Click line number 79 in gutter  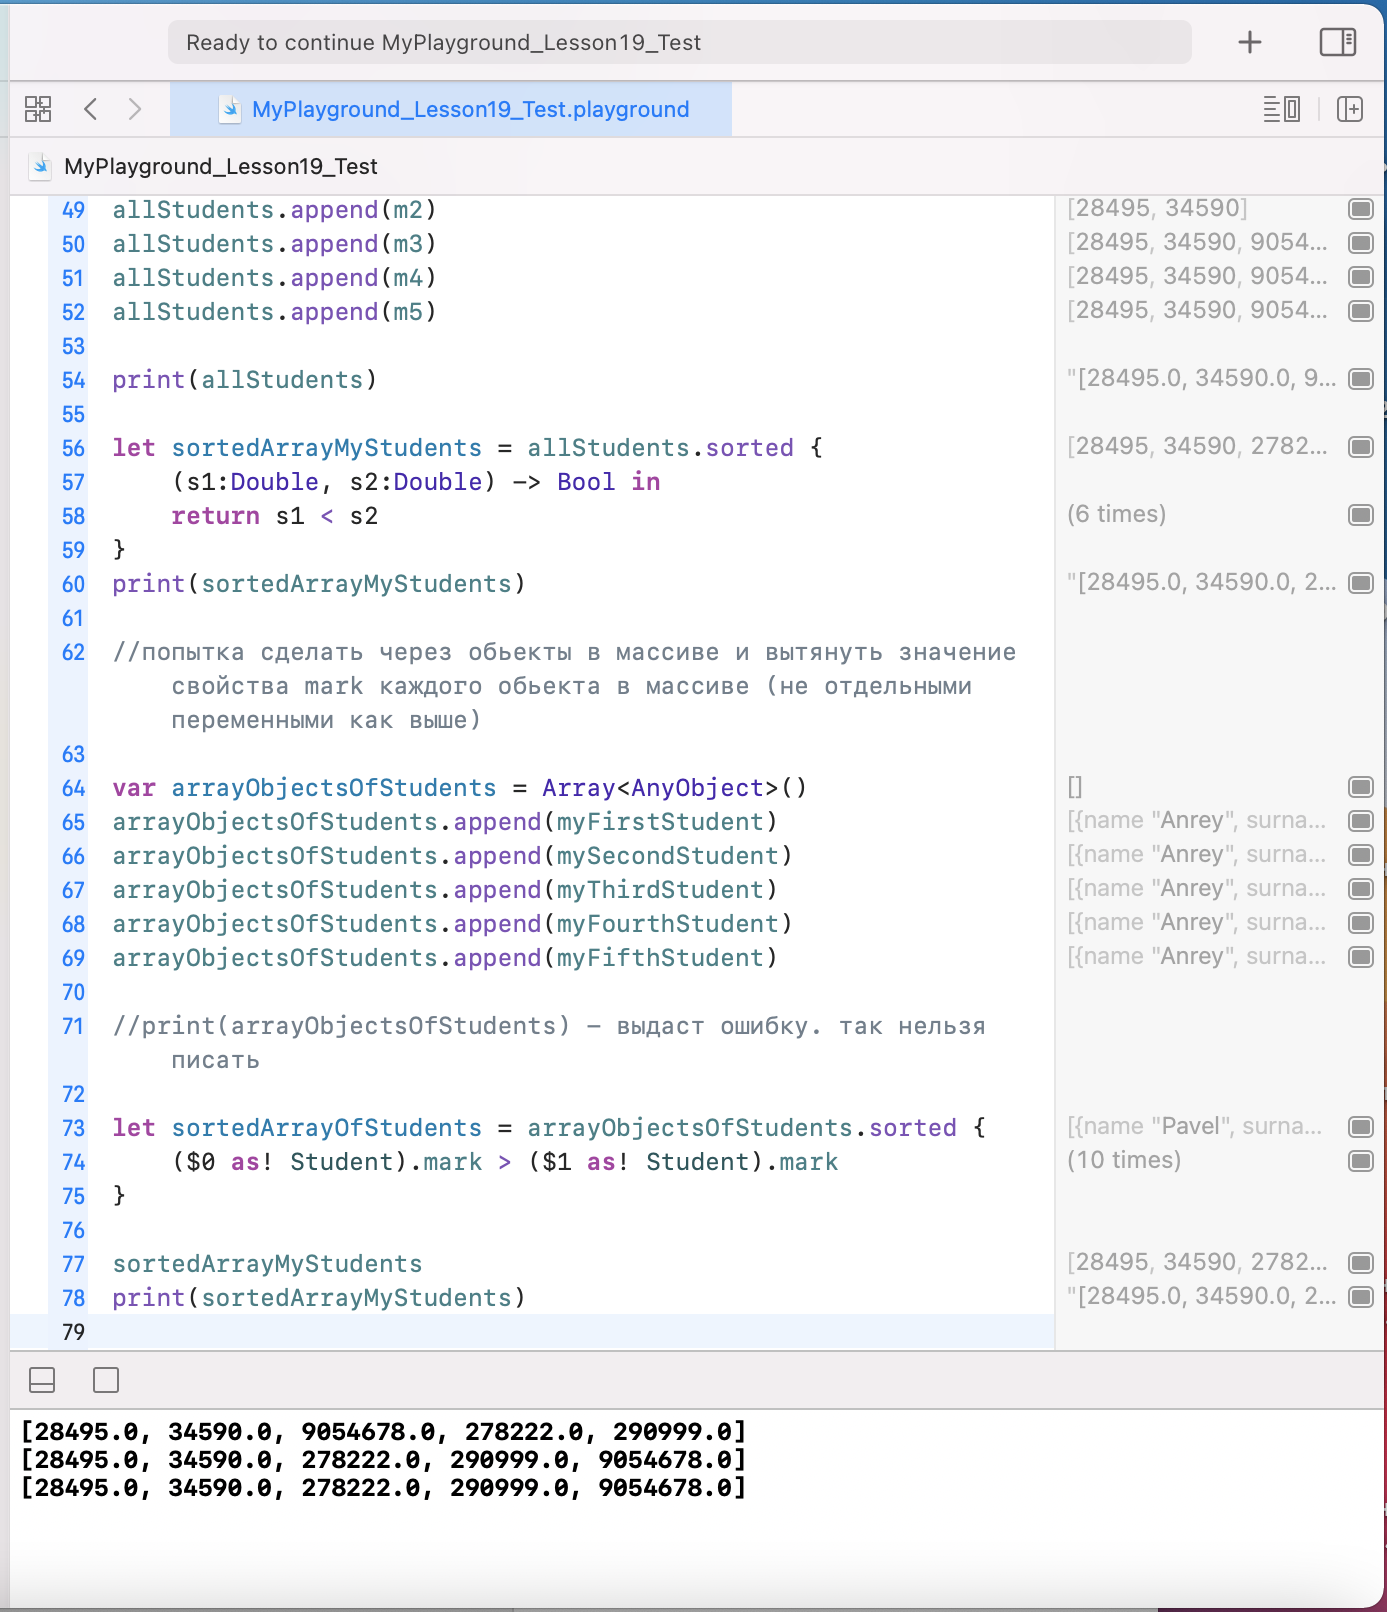click(x=73, y=1332)
